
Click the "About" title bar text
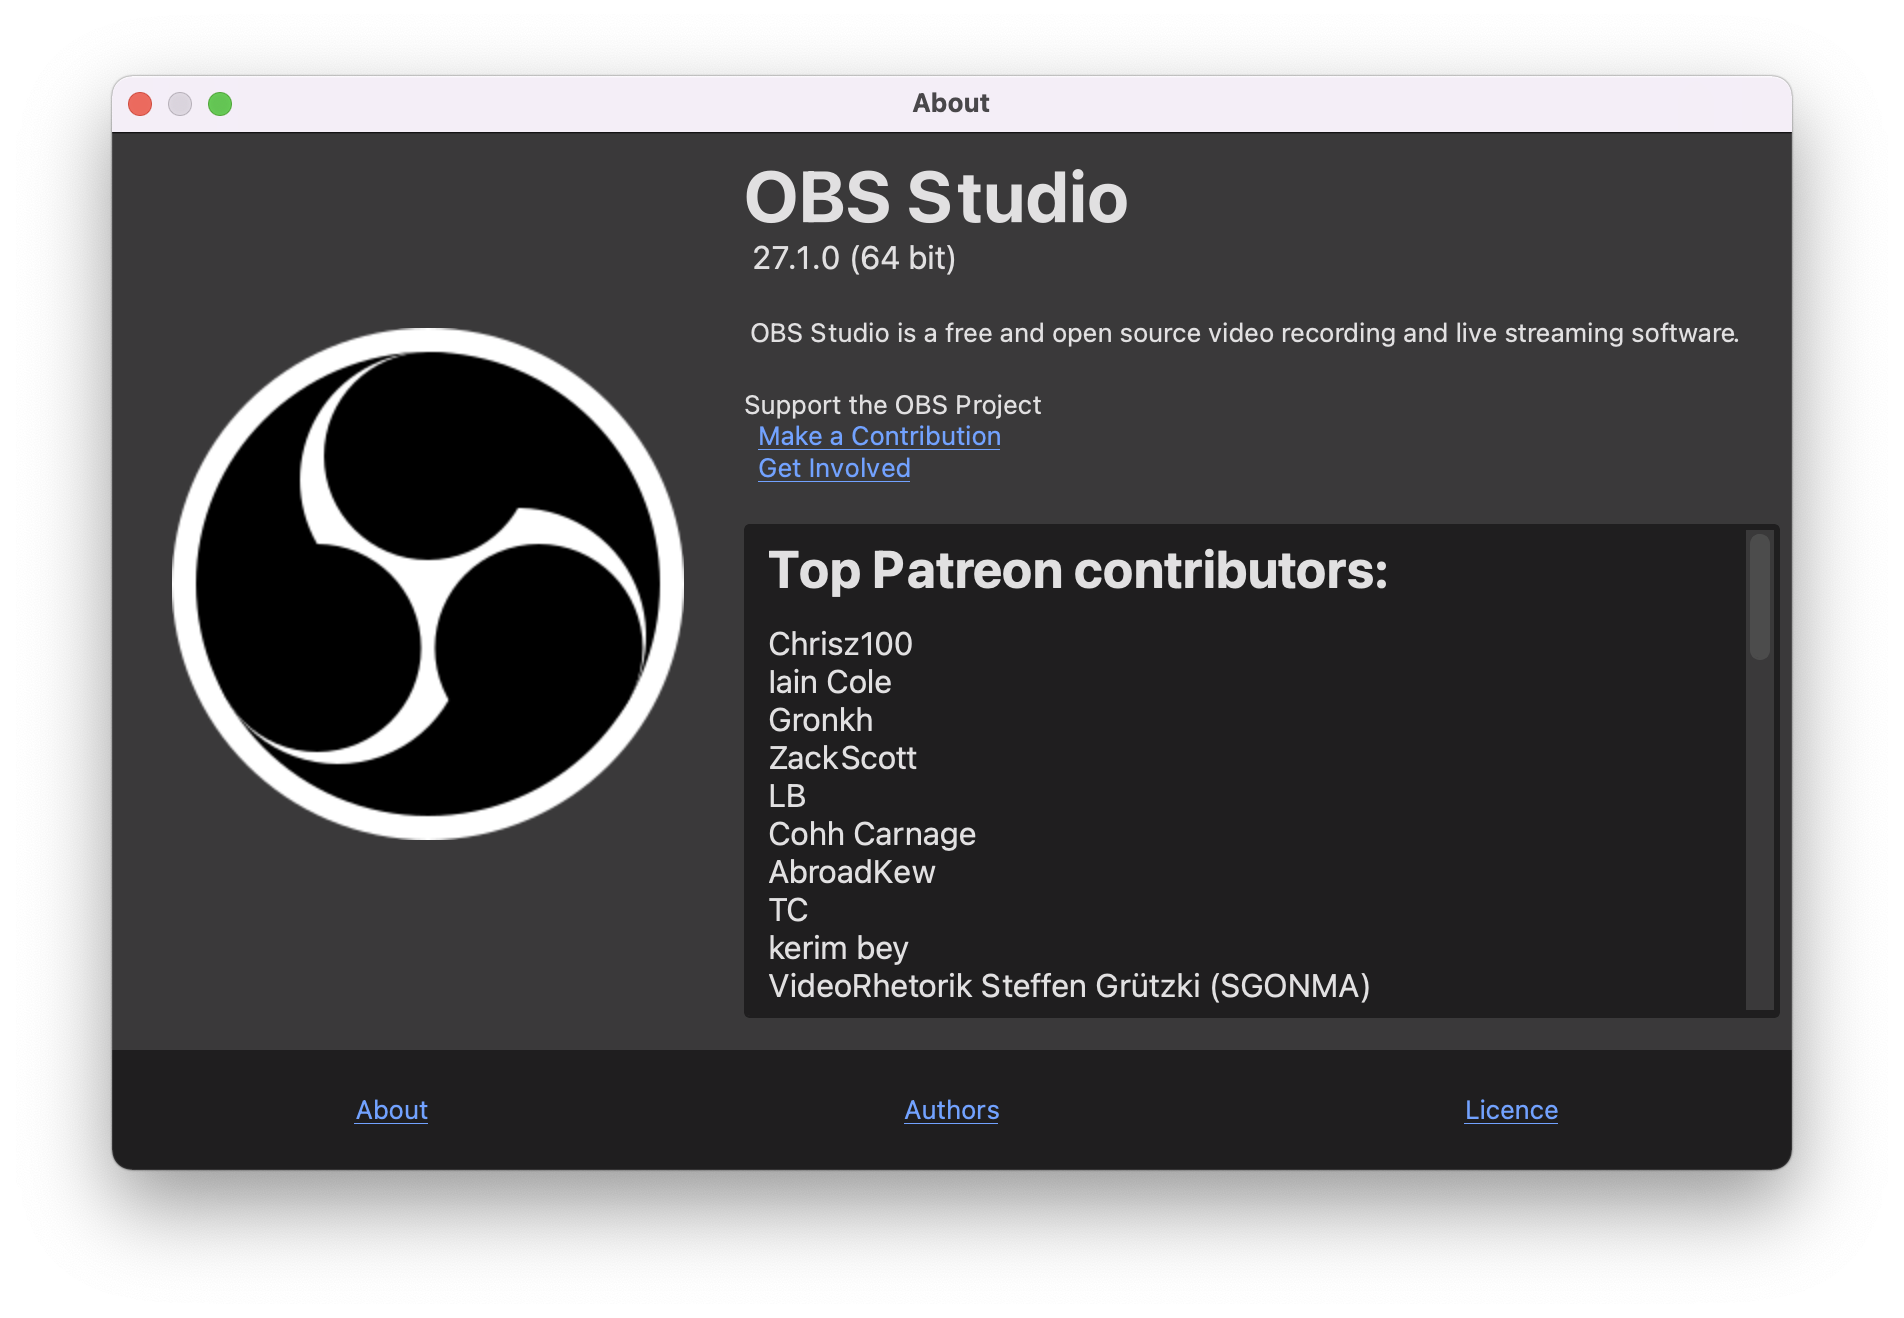[x=950, y=102]
